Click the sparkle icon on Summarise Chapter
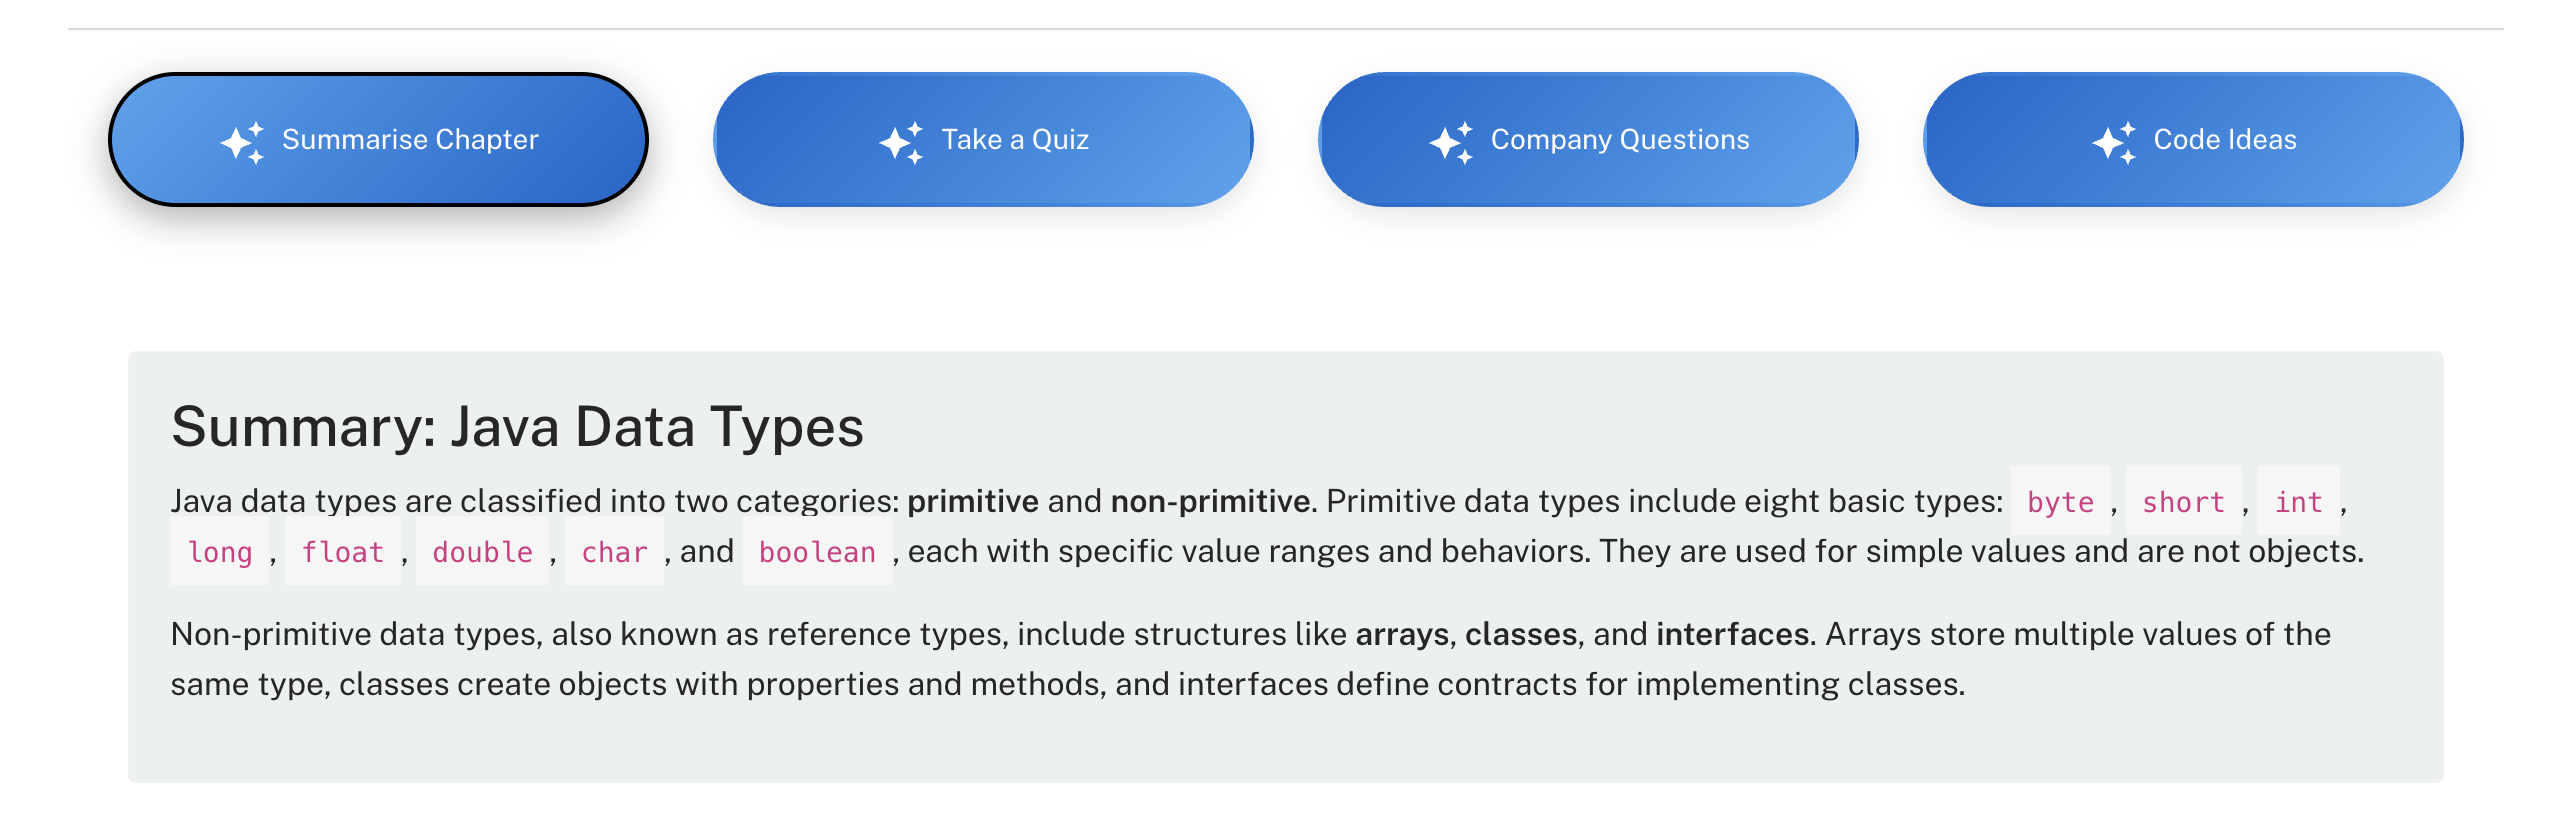2554x836 pixels. click(x=242, y=142)
